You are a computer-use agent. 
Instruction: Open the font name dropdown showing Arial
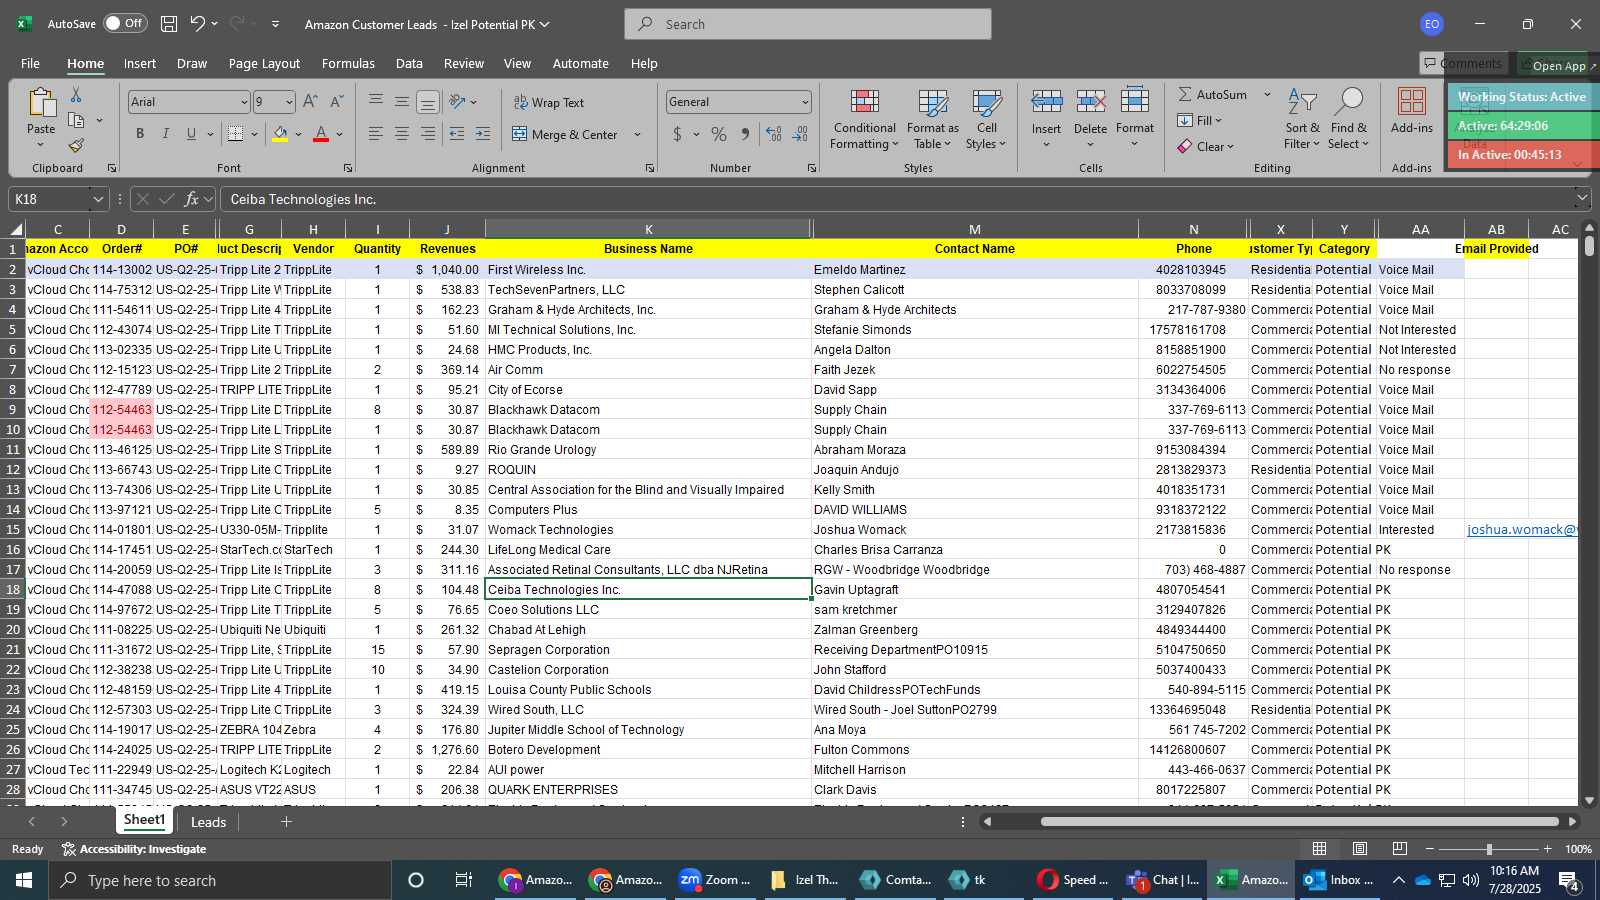[x=244, y=102]
